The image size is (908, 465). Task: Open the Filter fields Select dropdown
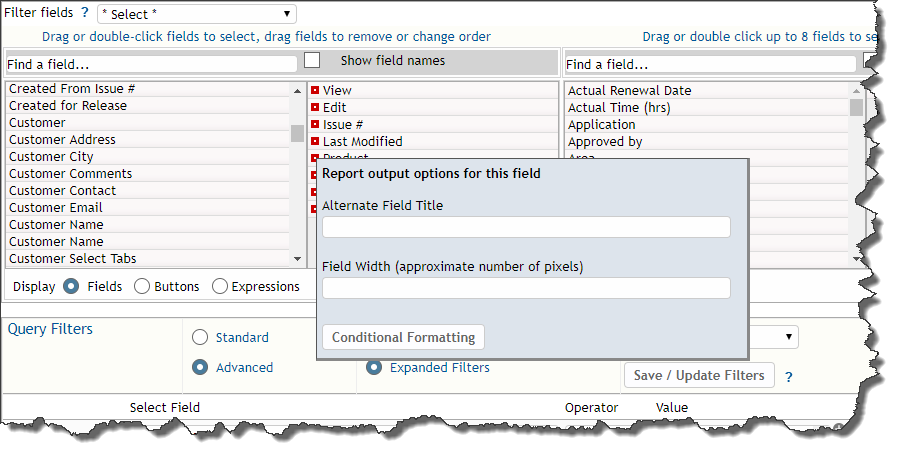[x=197, y=14]
